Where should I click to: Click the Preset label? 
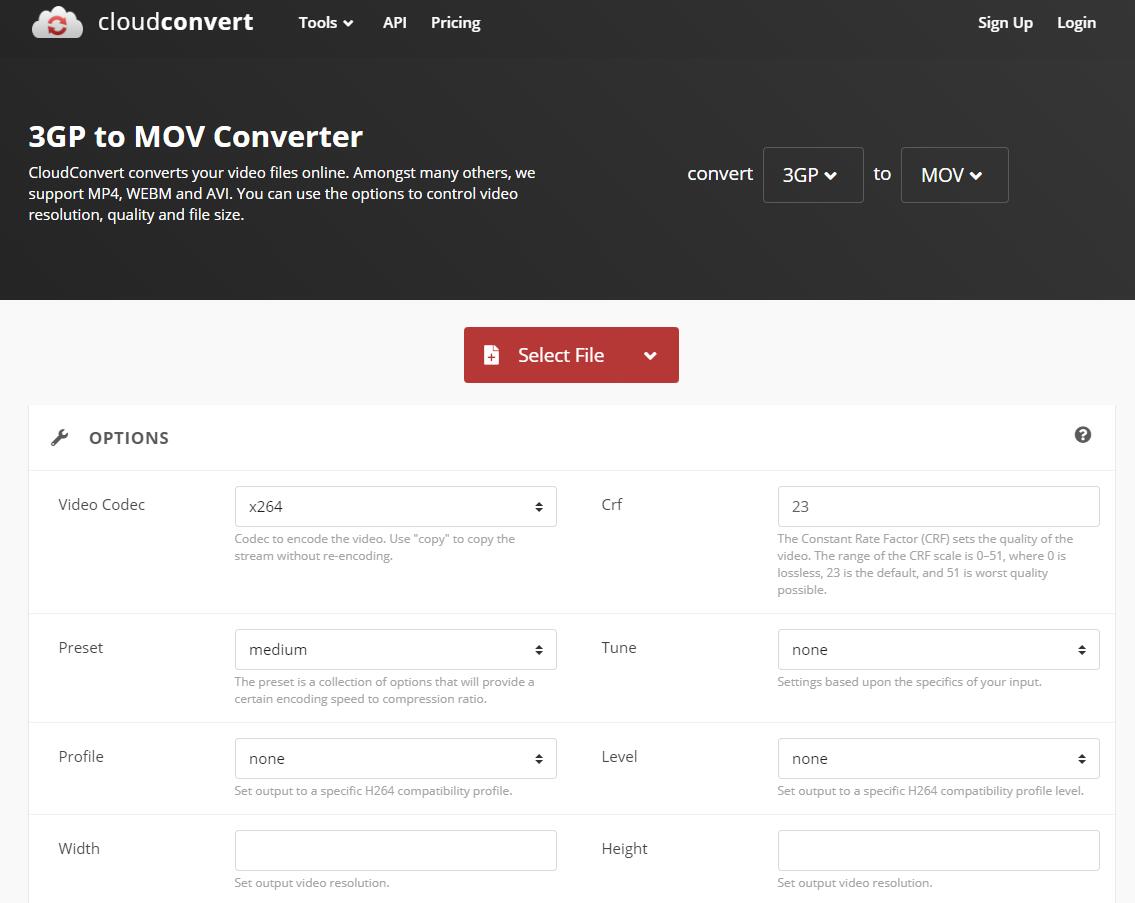(80, 647)
